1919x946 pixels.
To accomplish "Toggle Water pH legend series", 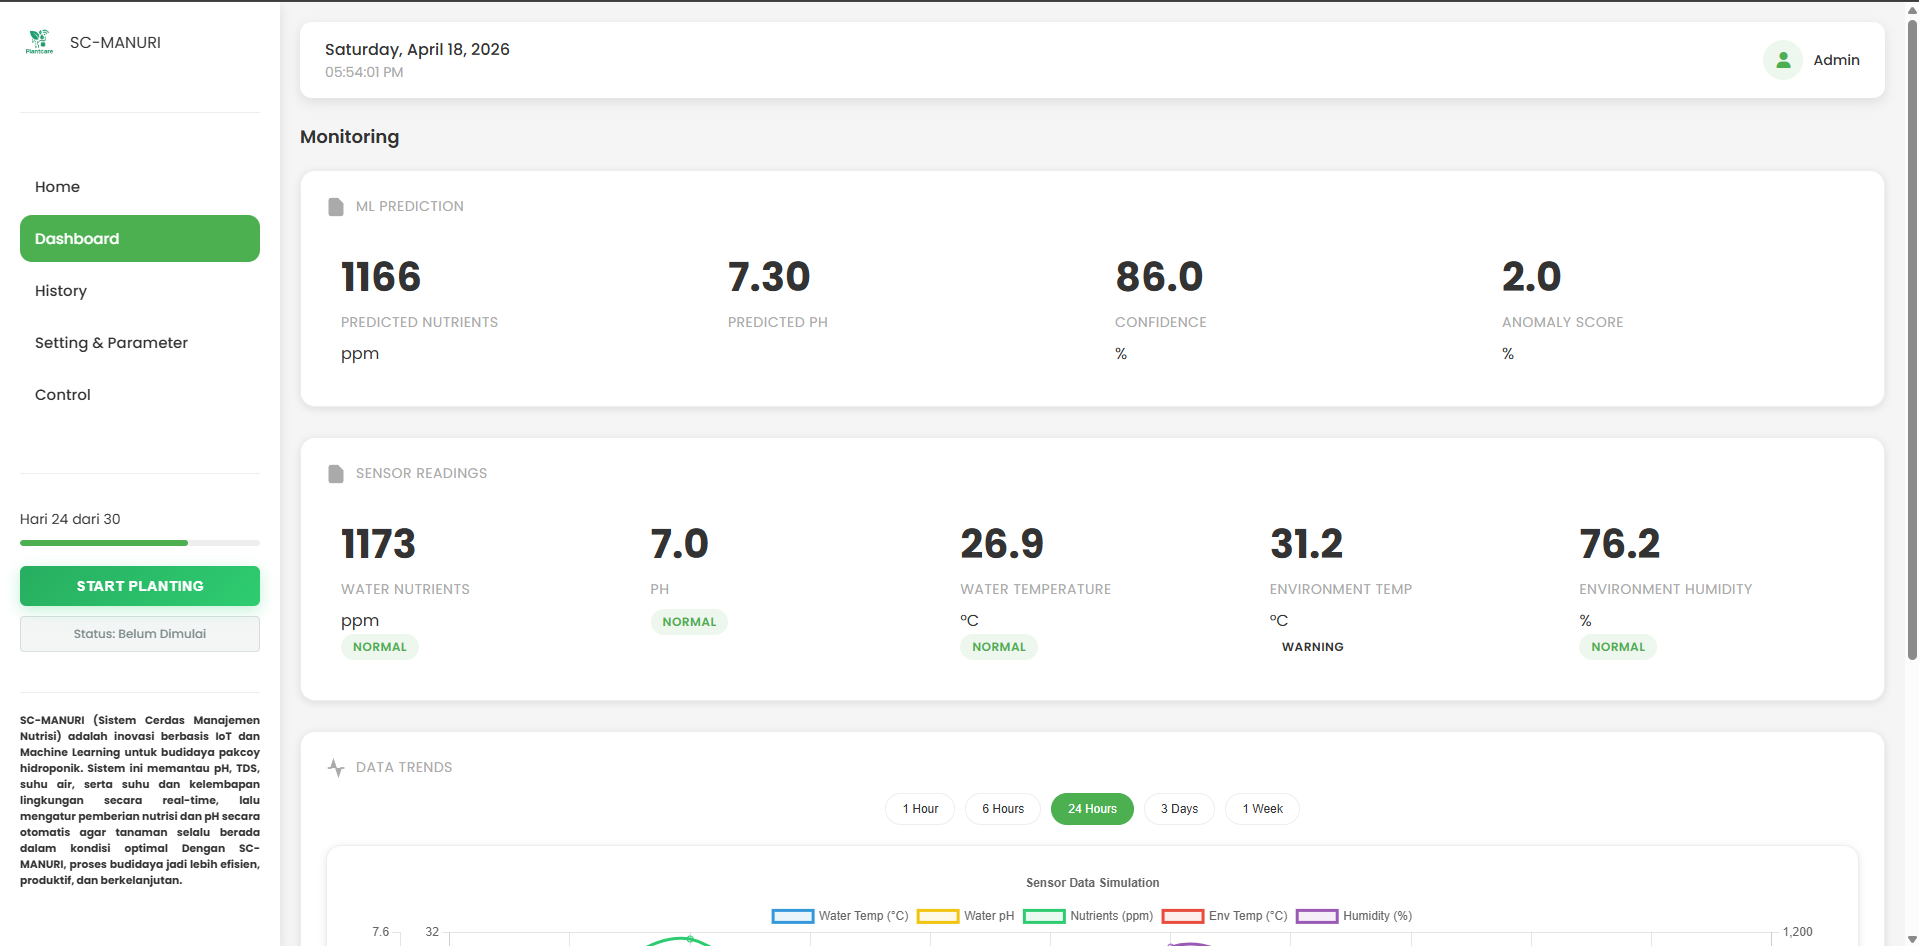I will (x=965, y=916).
